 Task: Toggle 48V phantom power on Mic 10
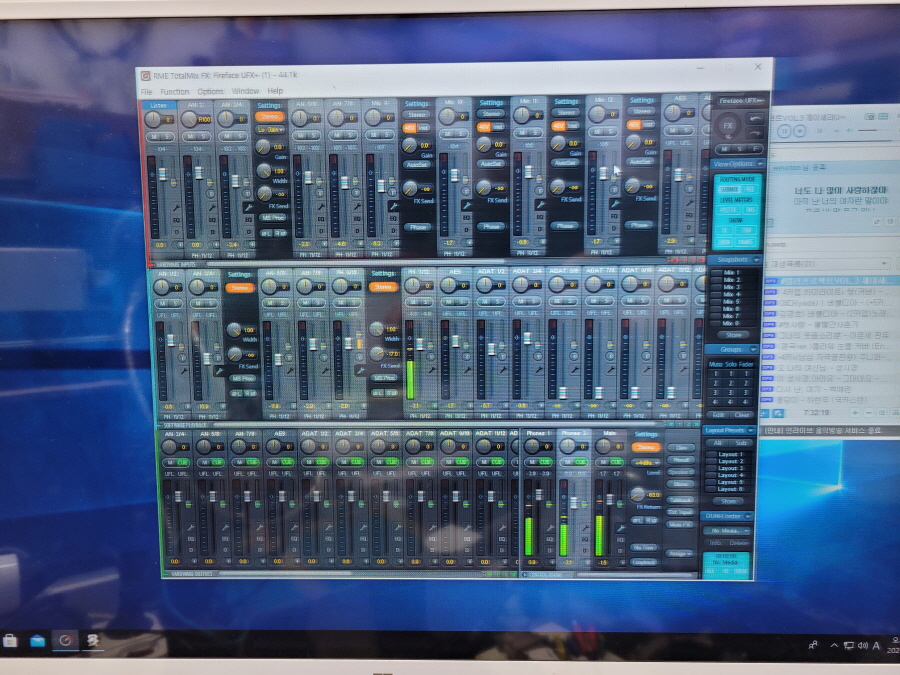[x=484, y=128]
